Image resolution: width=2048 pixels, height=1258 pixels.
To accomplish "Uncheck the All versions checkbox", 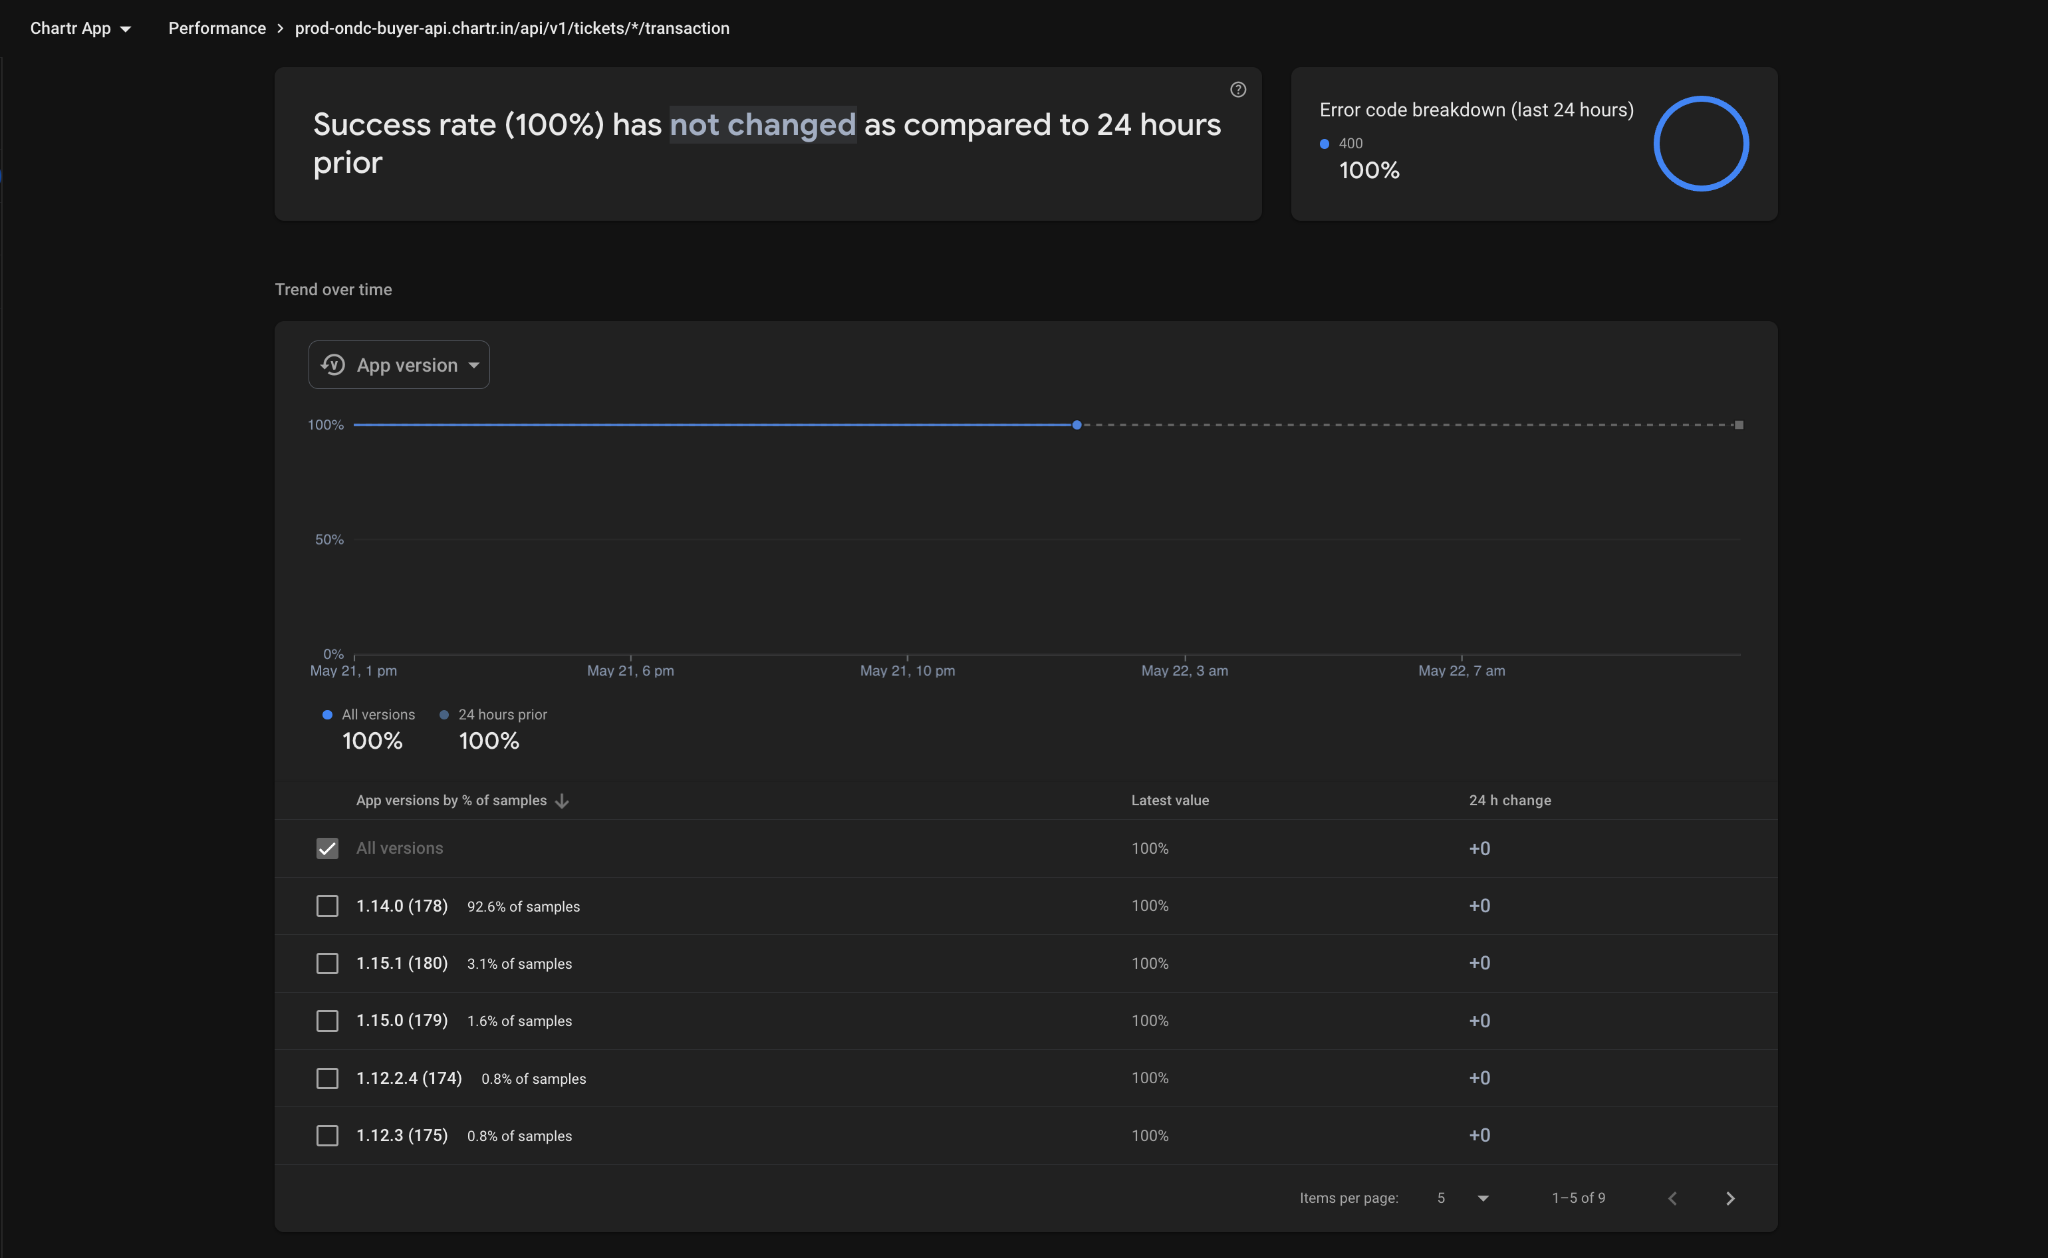I will (327, 848).
